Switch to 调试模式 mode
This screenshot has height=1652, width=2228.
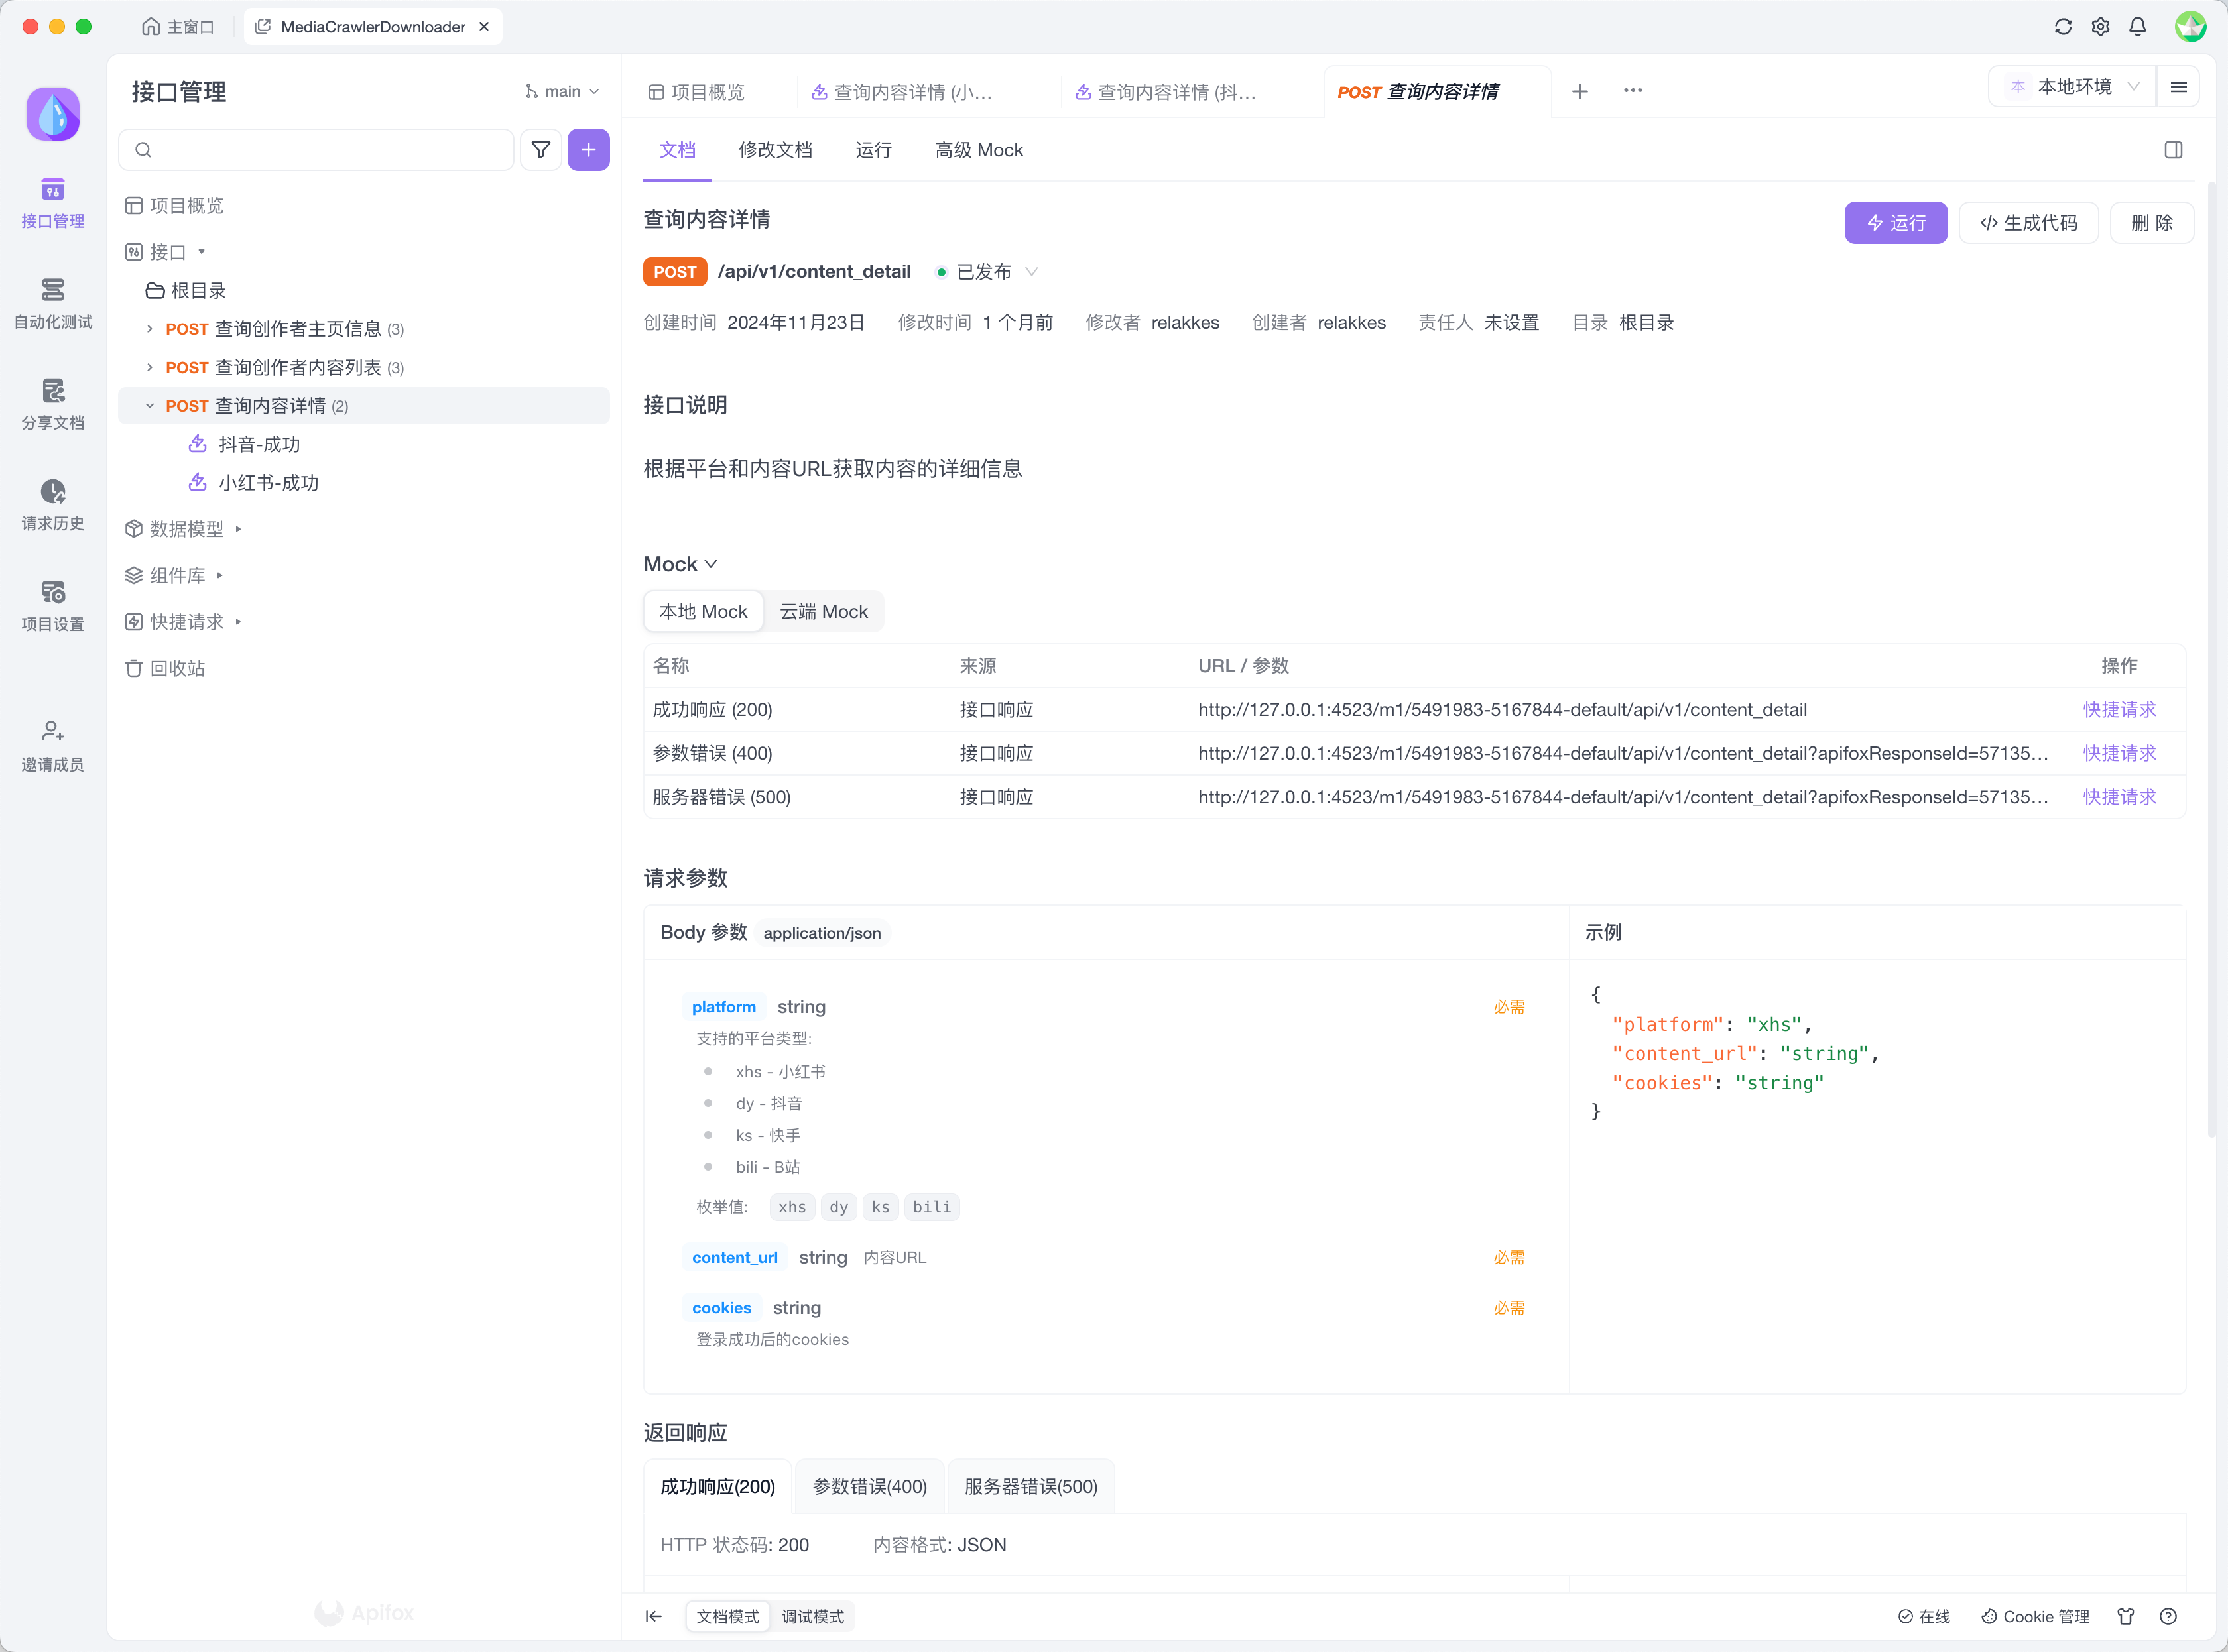tap(812, 1616)
